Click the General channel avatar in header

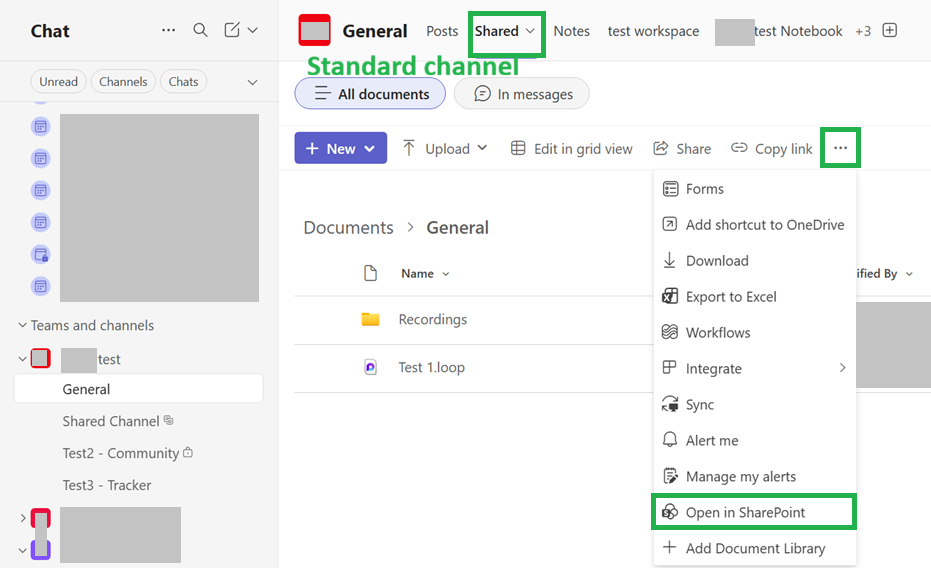[314, 30]
